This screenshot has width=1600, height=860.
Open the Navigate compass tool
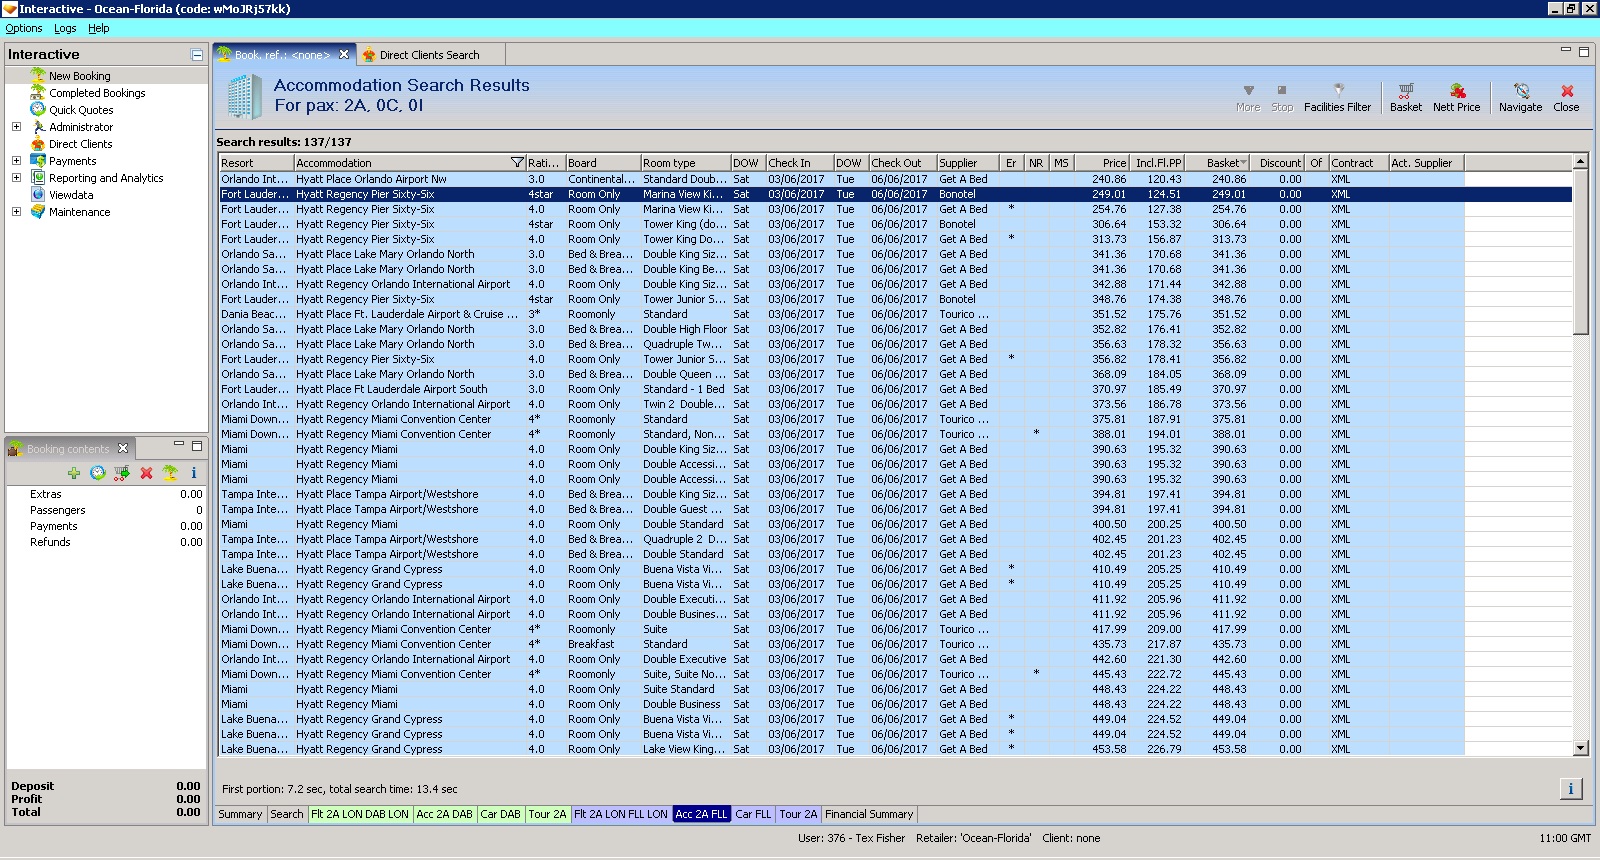1520,97
